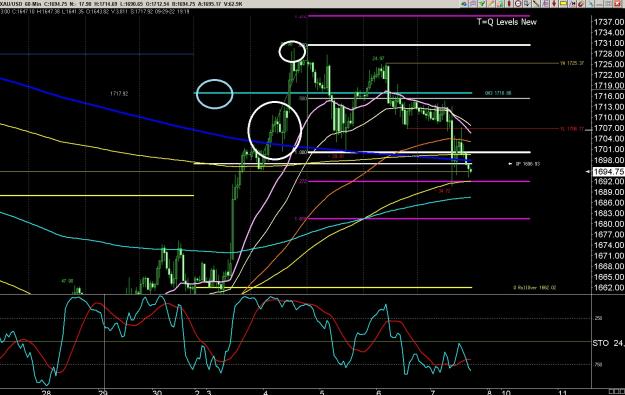Open the red and green bars chart-type icon
The image size is (625, 395).
pyautogui.click(x=500, y=4)
